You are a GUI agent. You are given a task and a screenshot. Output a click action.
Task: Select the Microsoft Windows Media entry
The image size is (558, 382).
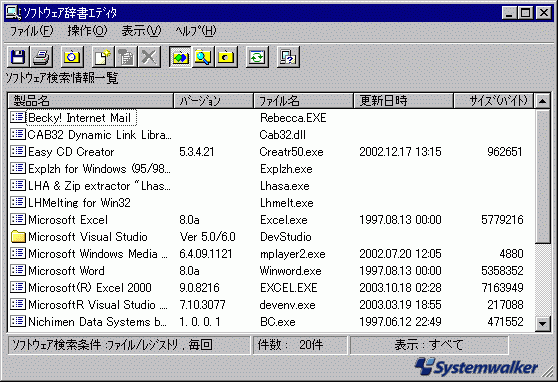pos(98,254)
